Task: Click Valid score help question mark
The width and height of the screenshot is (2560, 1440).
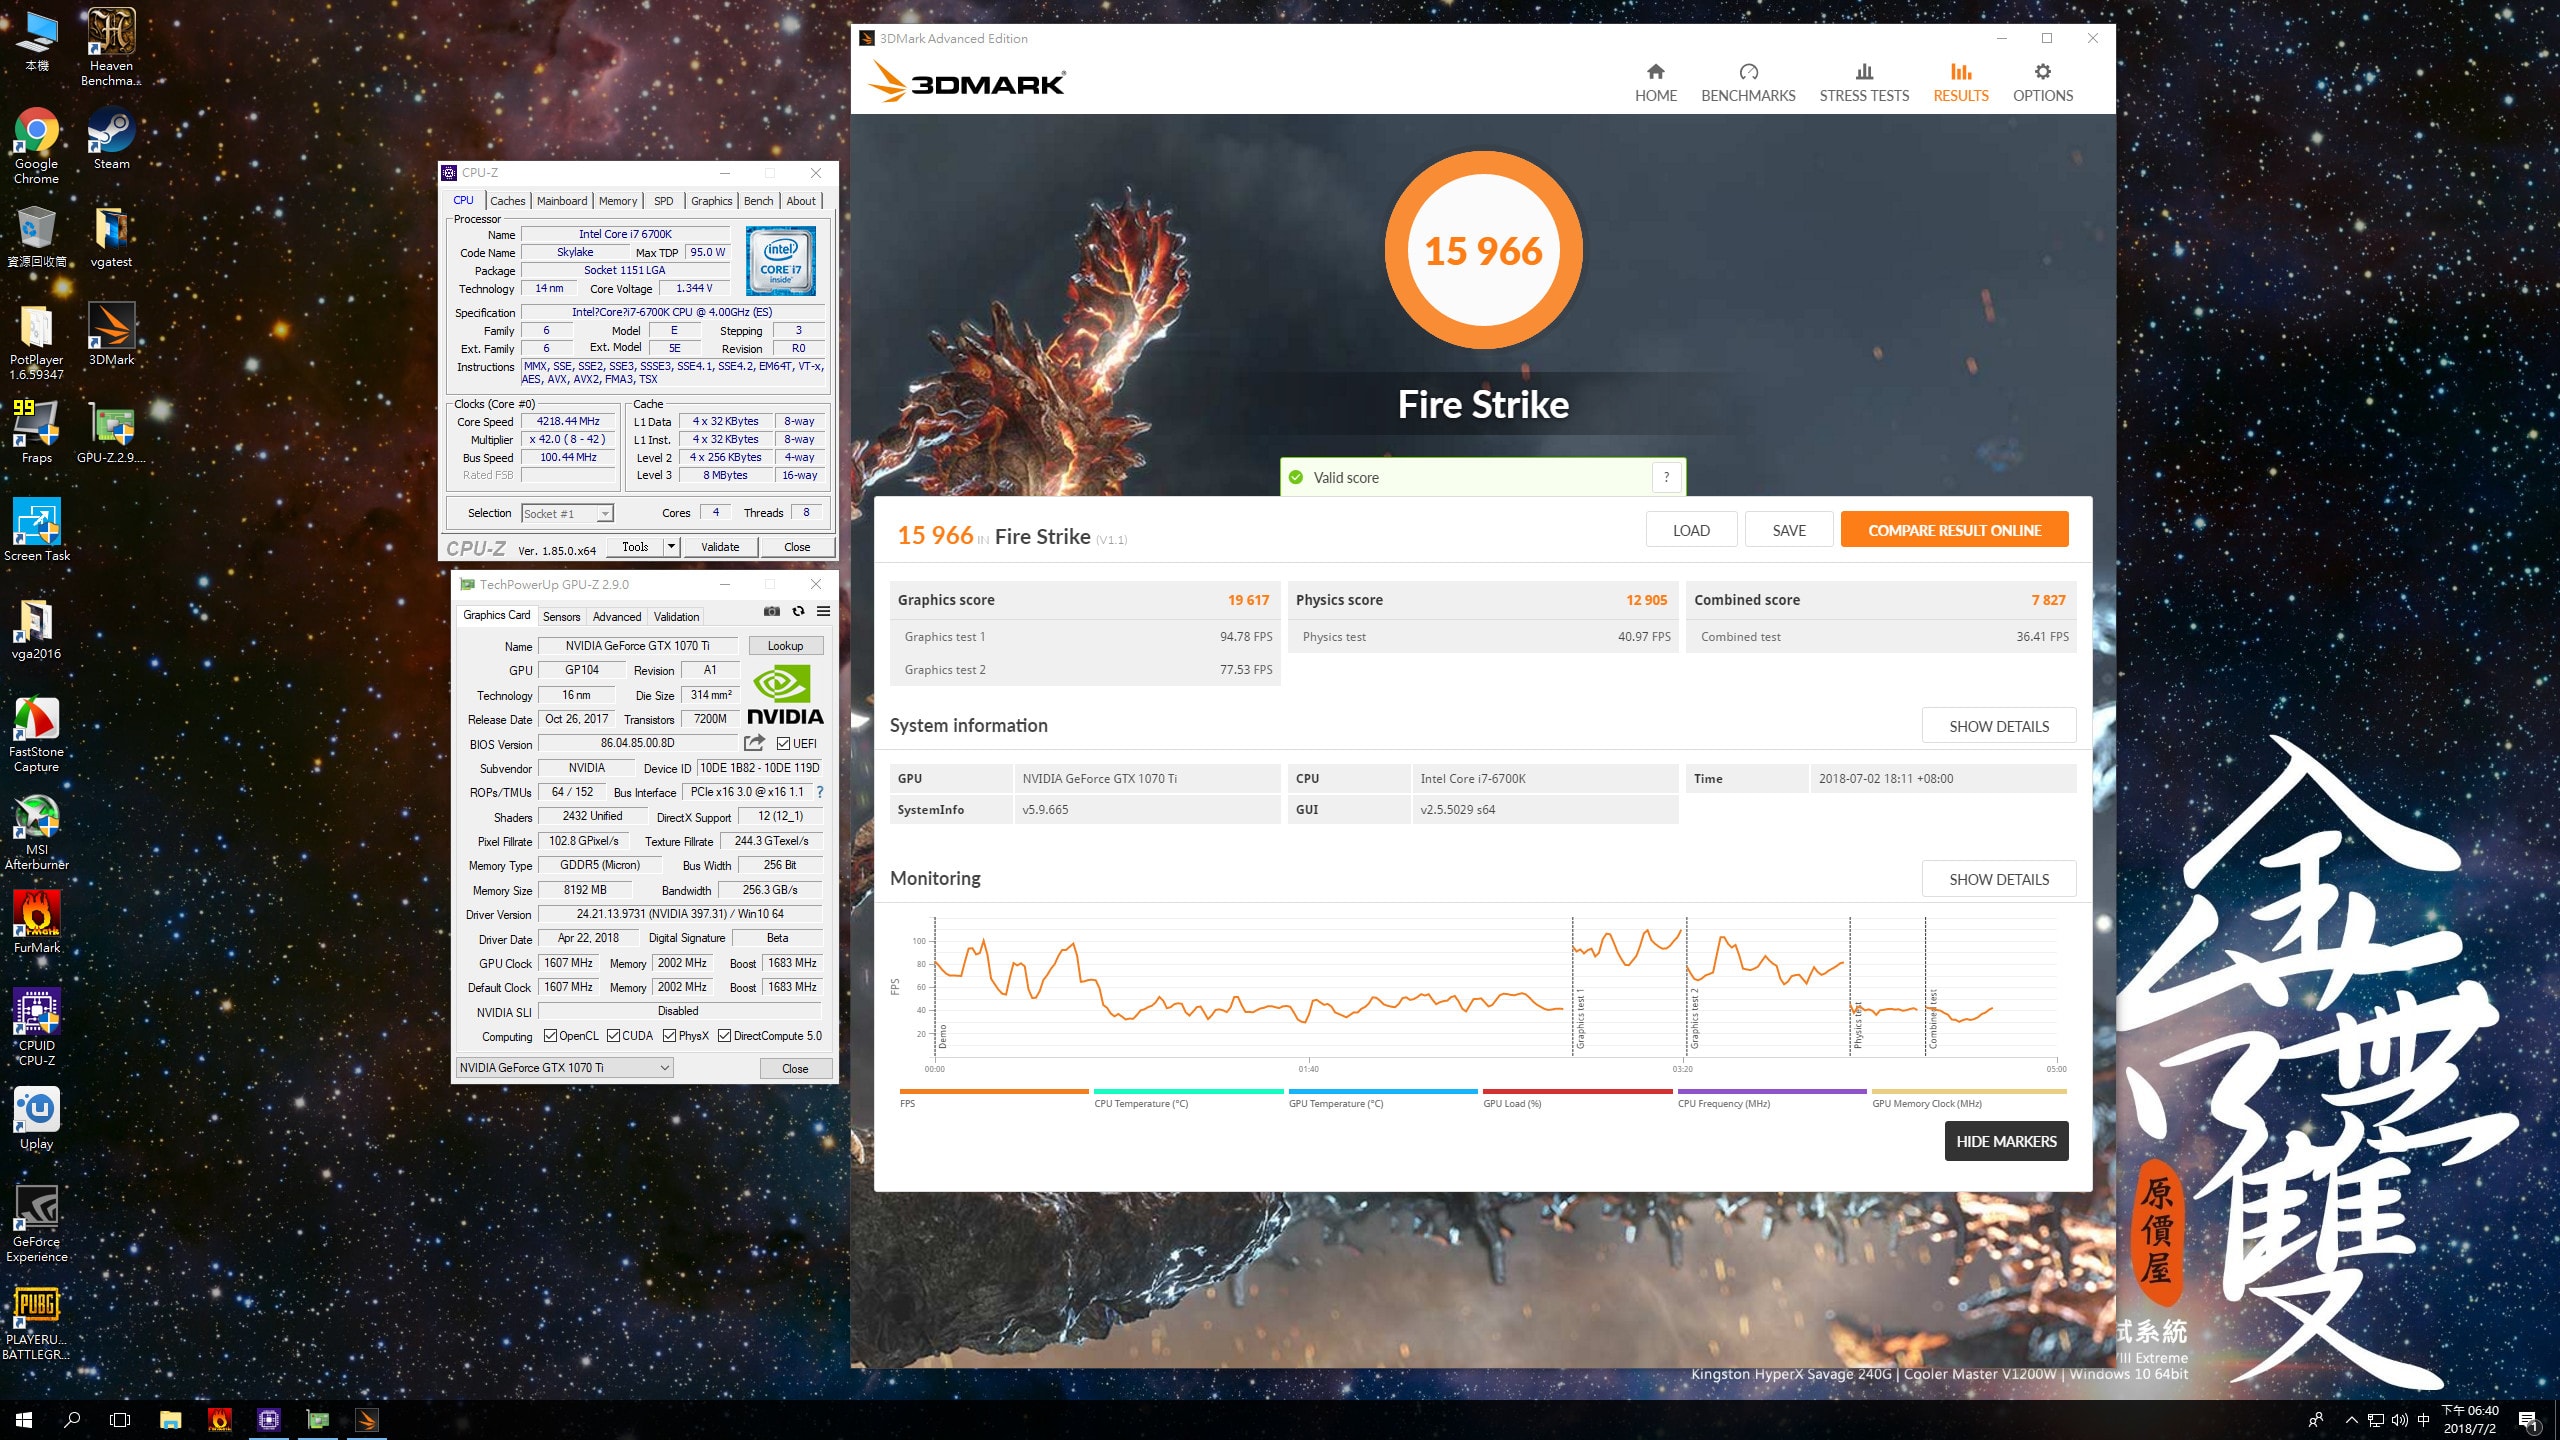Action: 1666,478
